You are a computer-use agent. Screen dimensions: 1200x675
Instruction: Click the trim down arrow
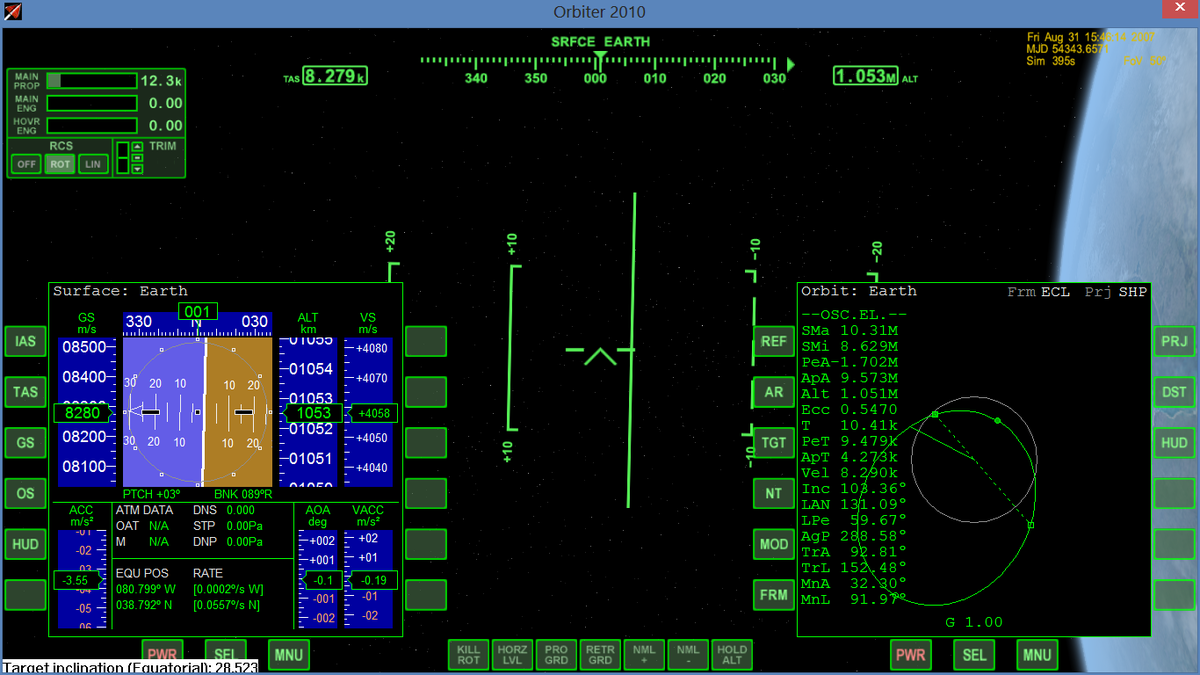coord(137,169)
